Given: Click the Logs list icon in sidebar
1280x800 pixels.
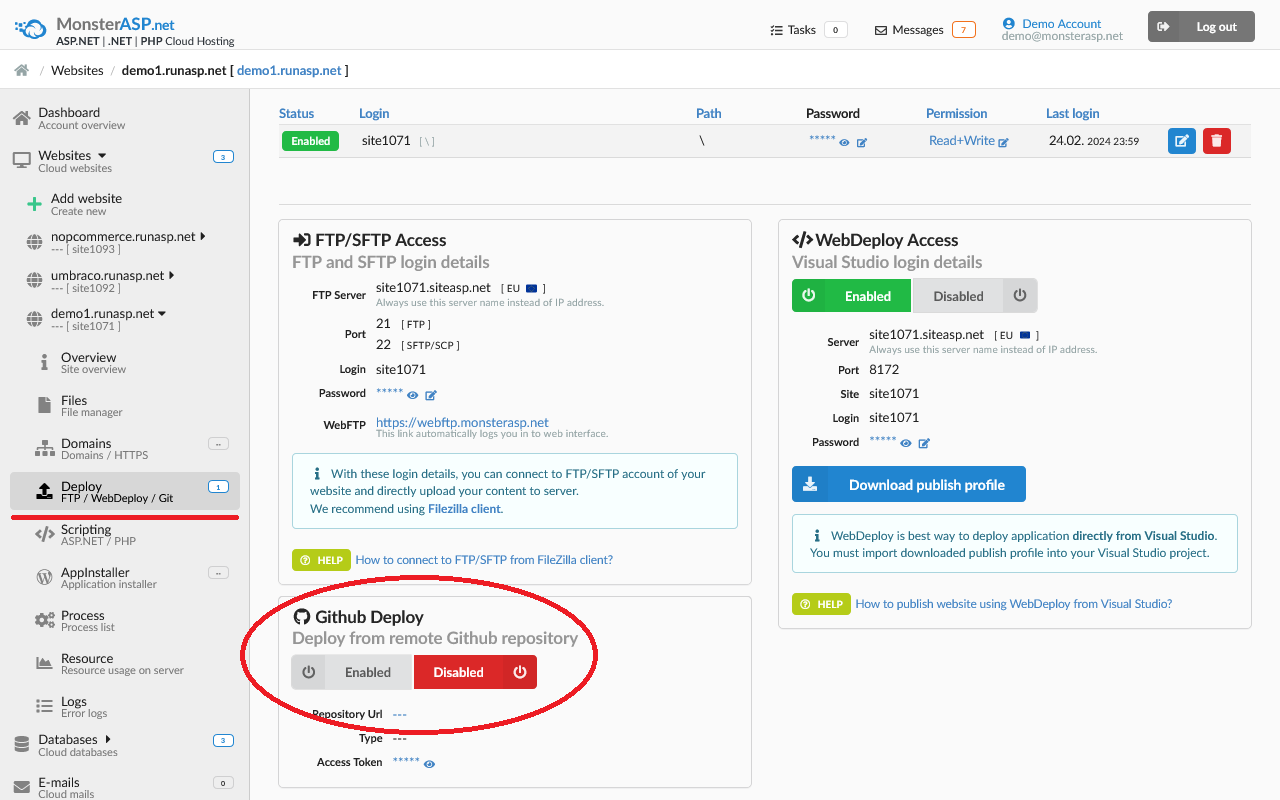Looking at the screenshot, I should pyautogui.click(x=44, y=706).
